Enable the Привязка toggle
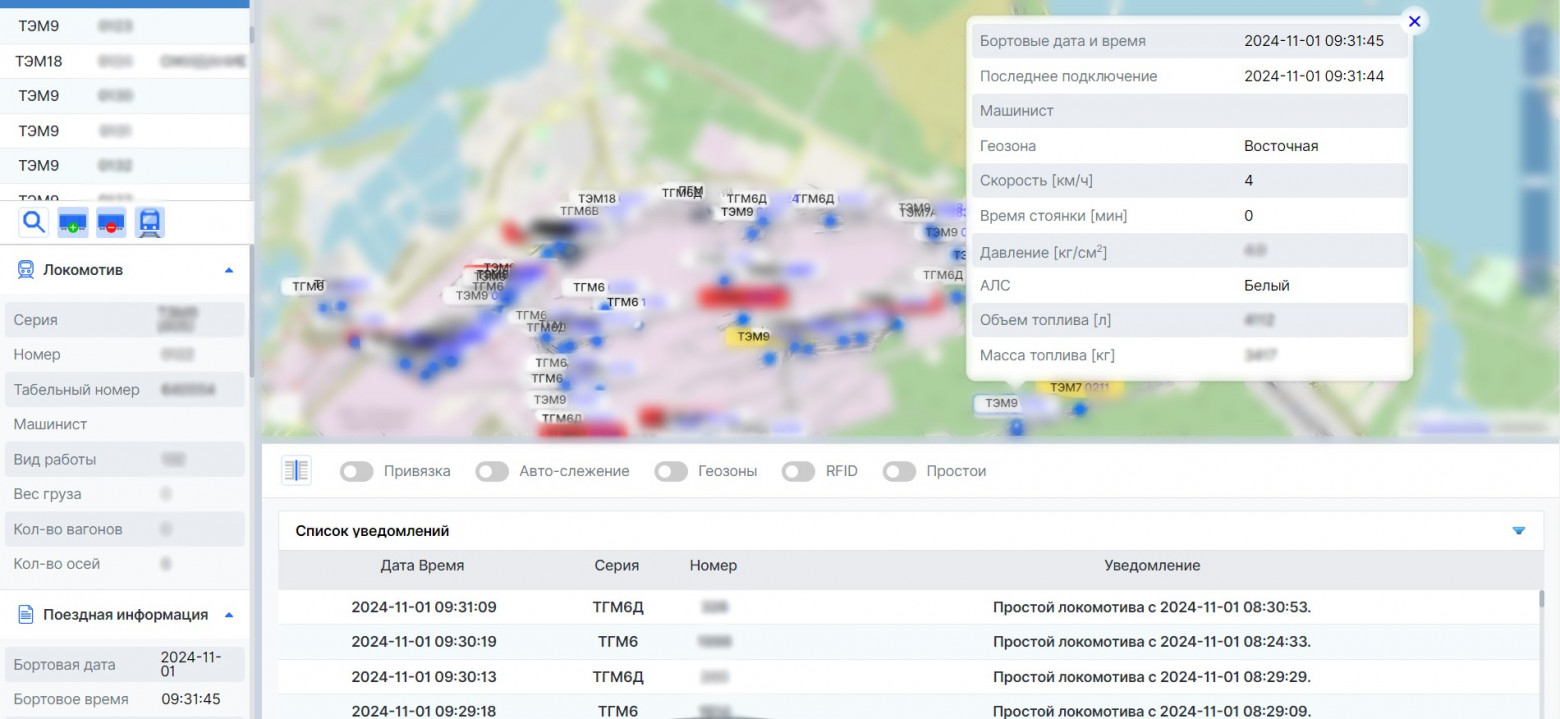1560x719 pixels. coord(357,471)
